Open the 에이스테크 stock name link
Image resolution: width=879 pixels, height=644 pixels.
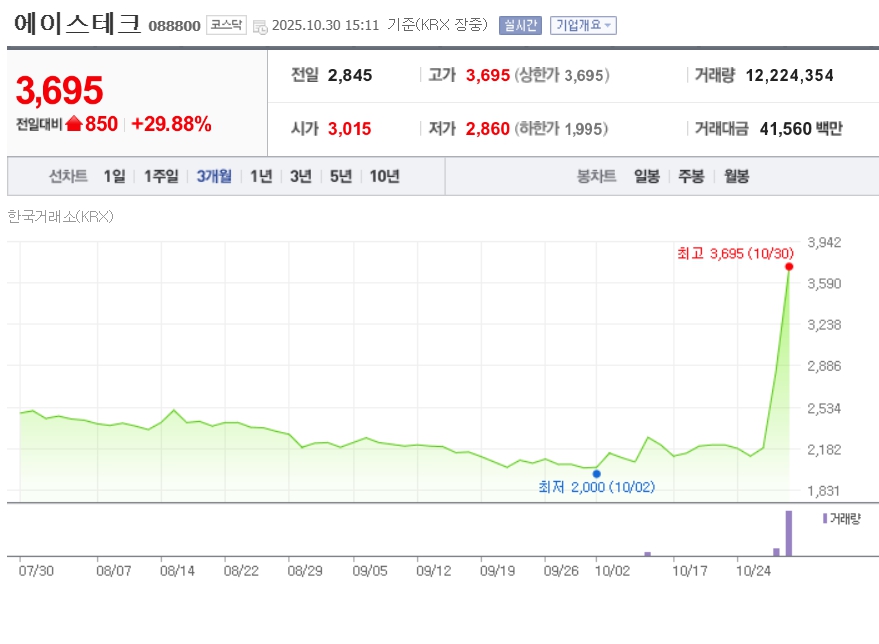pyautogui.click(x=77, y=24)
